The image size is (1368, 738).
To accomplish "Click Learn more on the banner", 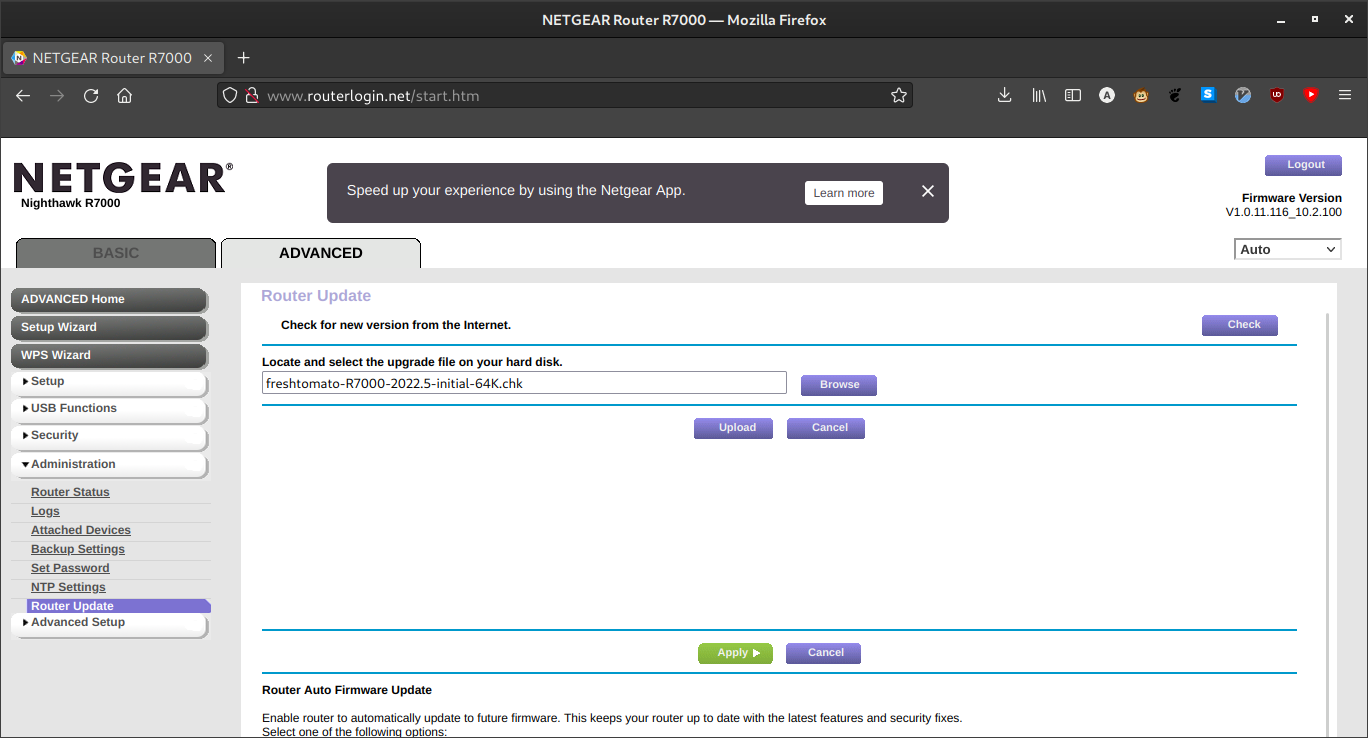I will [844, 193].
